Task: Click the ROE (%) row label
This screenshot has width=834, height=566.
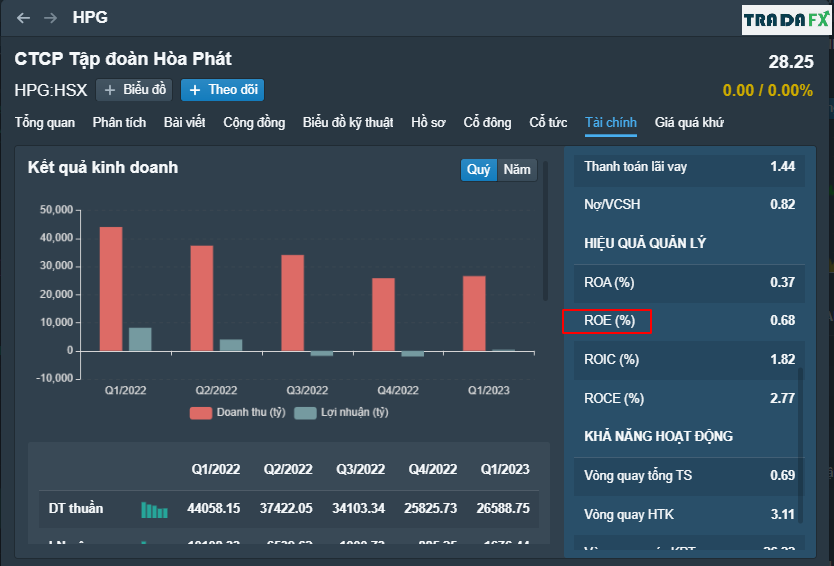Action: coord(610,321)
